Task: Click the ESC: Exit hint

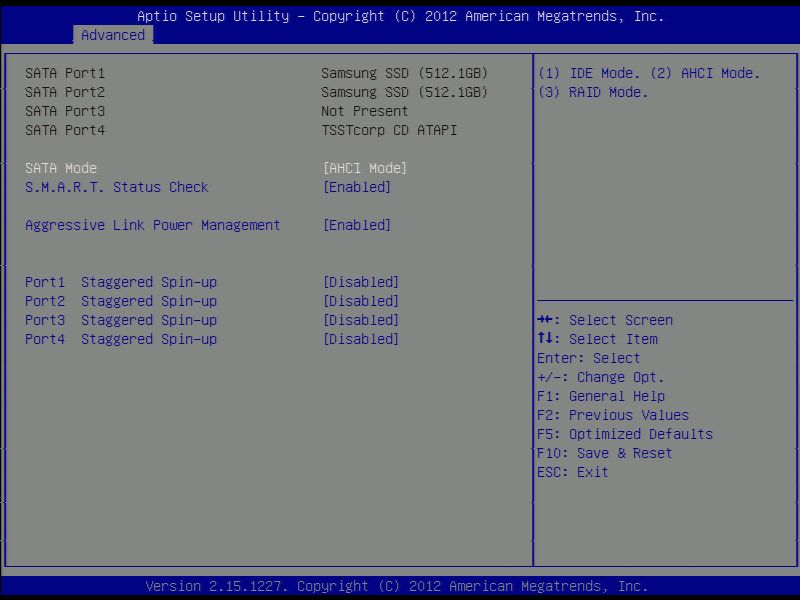Action: 572,472
